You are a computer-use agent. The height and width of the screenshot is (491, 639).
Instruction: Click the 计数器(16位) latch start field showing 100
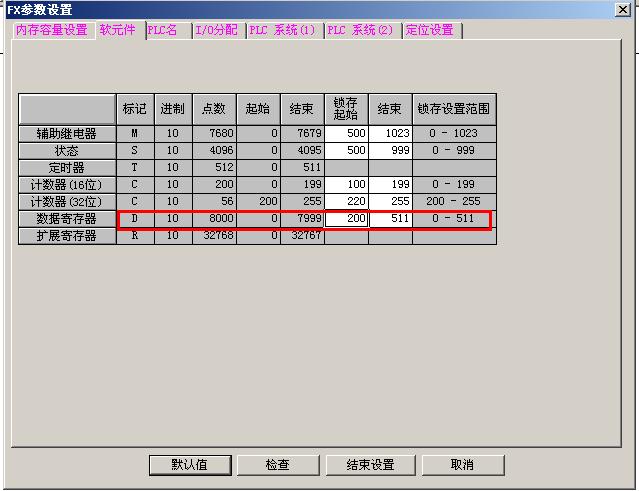[x=346, y=185]
